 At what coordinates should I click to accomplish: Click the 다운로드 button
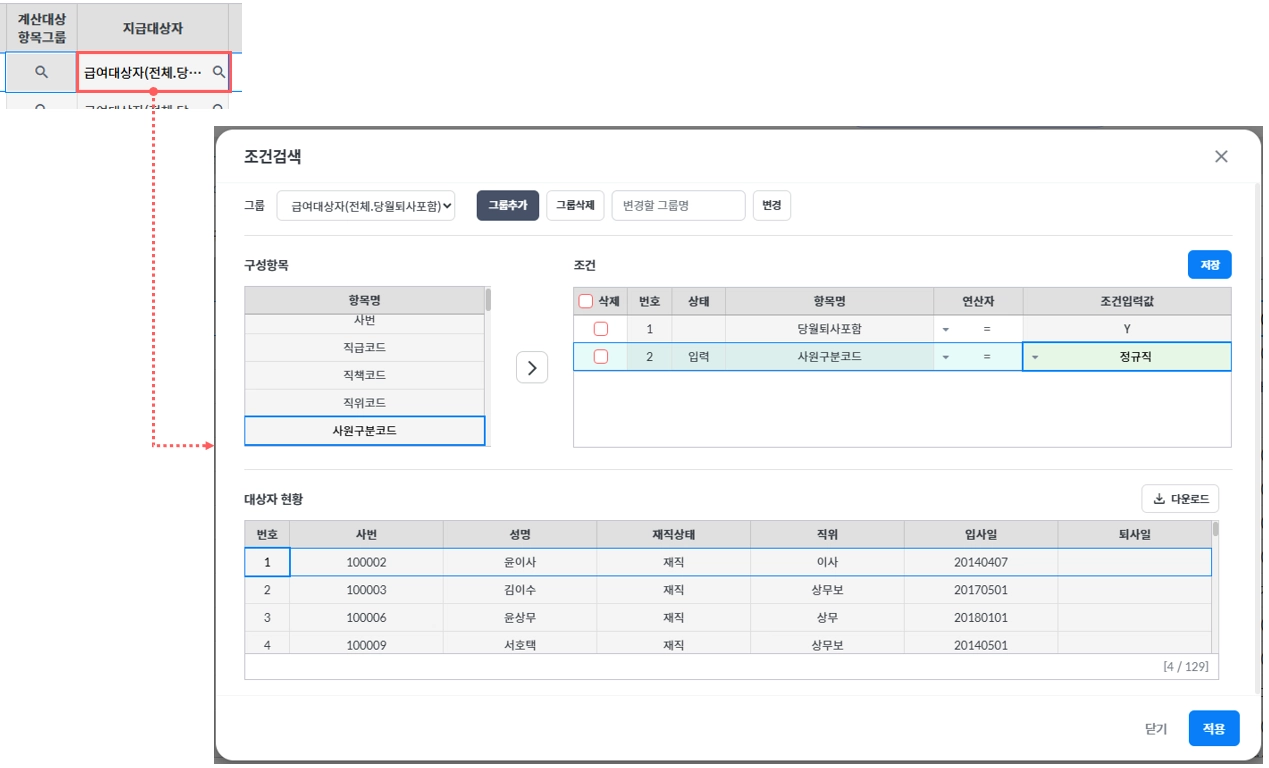click(x=1180, y=499)
